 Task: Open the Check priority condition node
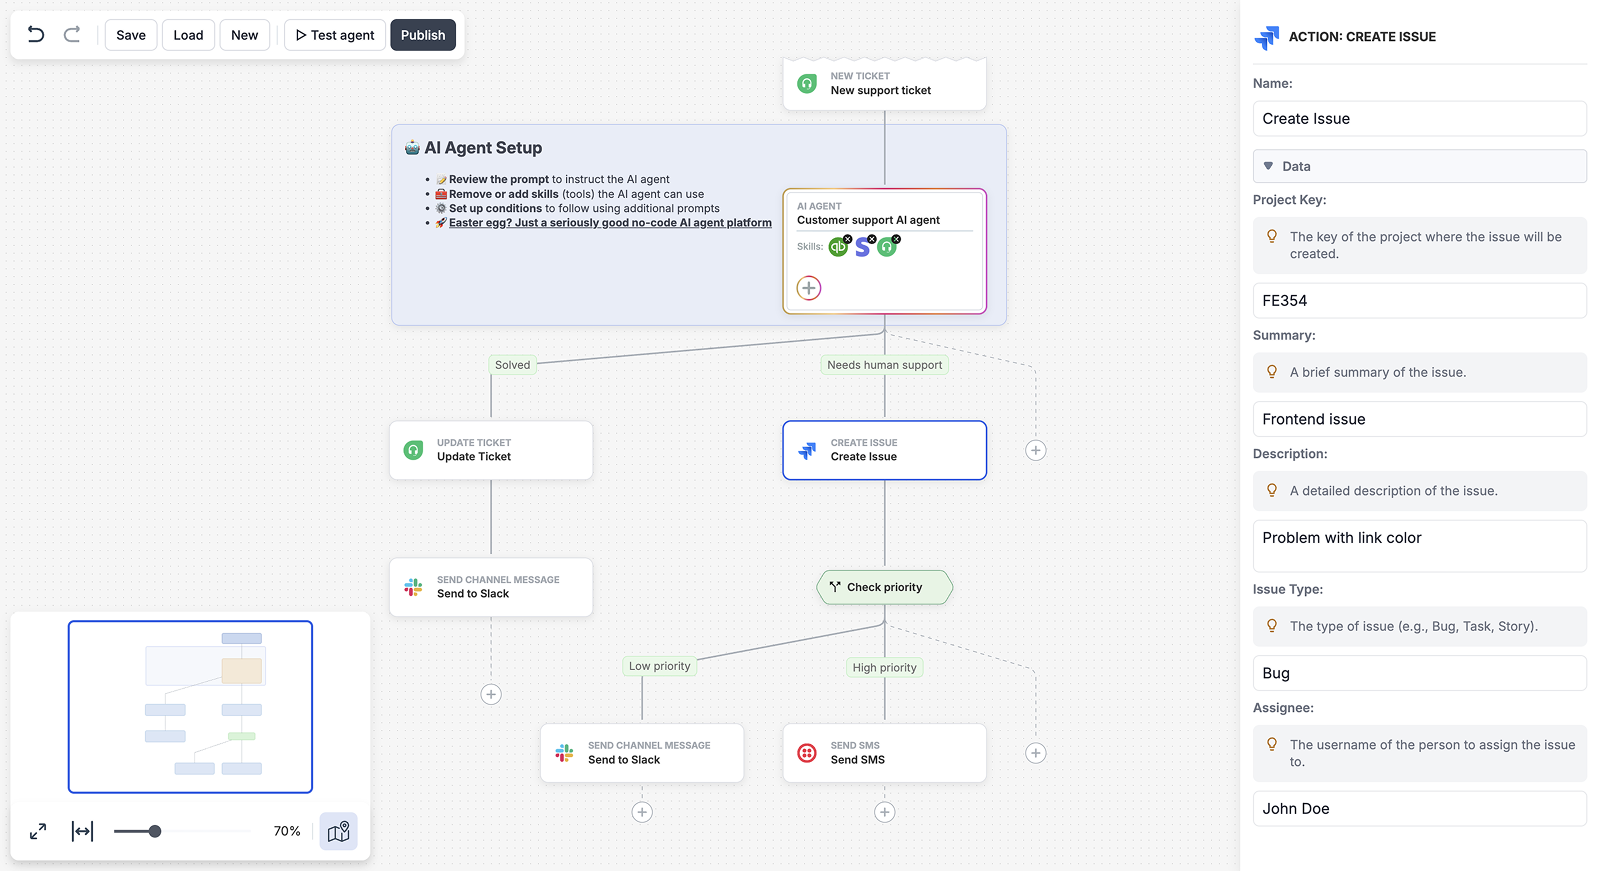(x=884, y=587)
